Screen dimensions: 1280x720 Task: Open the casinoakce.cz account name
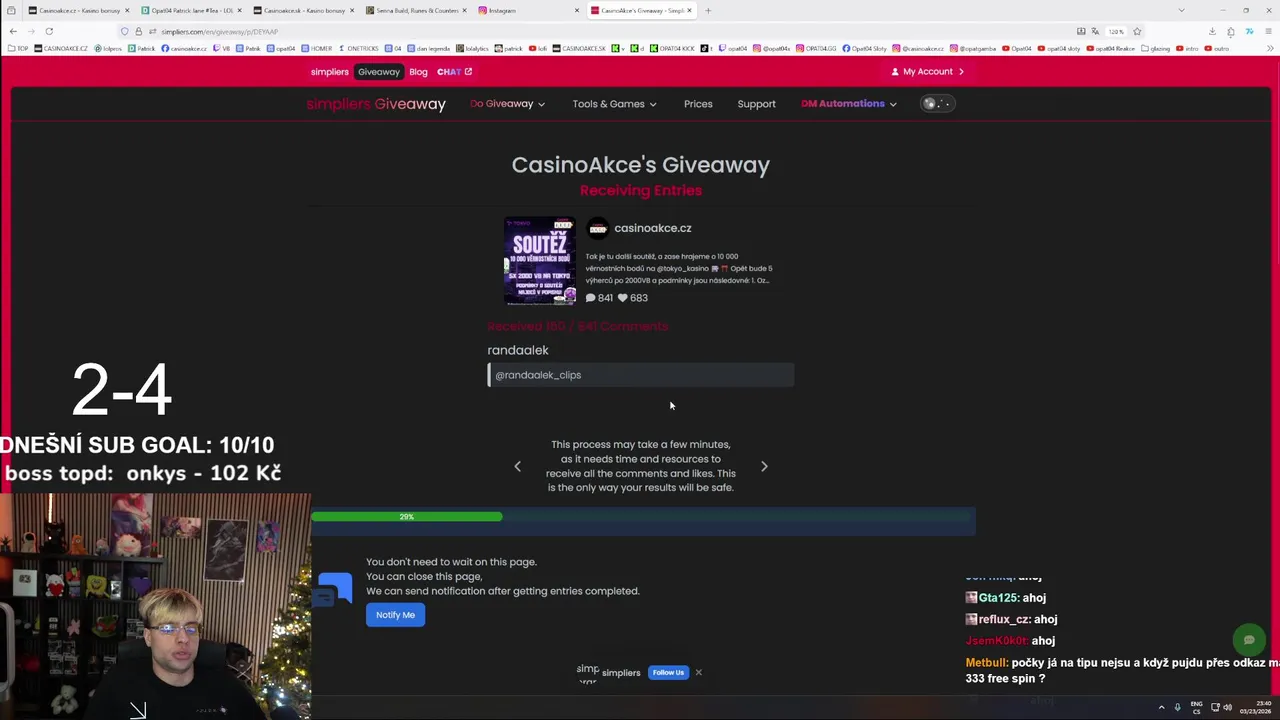[x=653, y=228]
